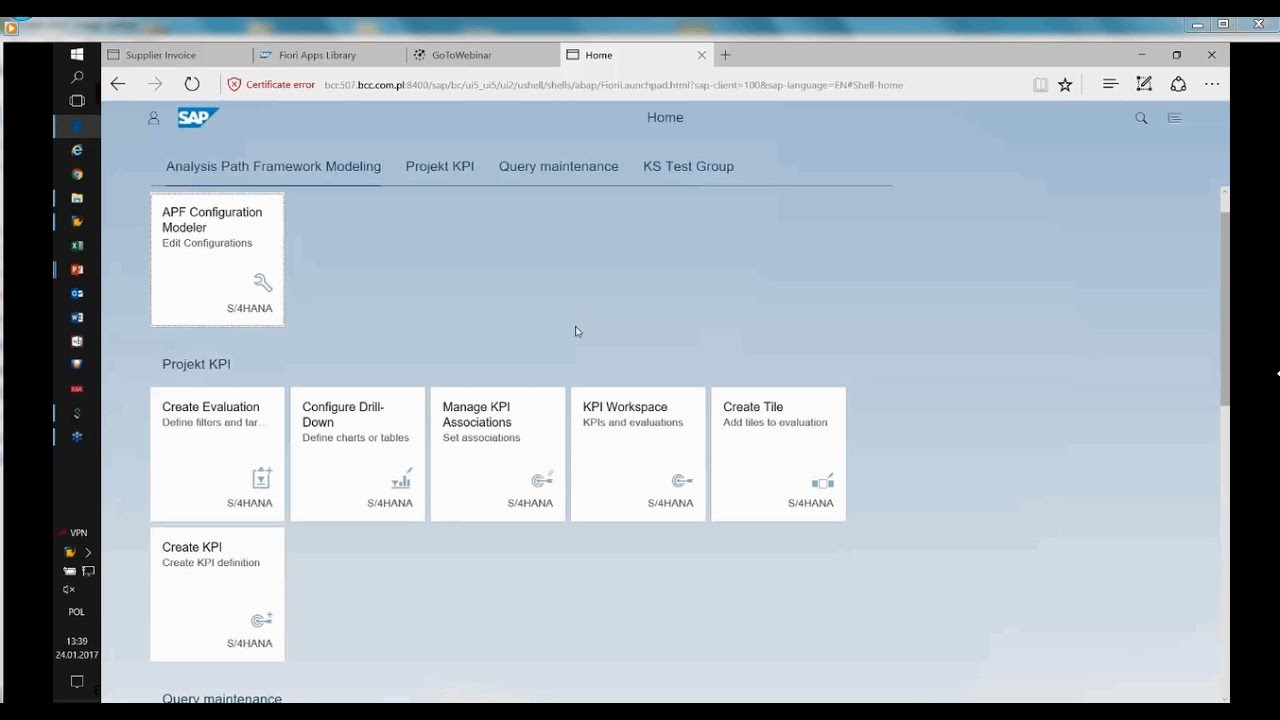1280x720 pixels.
Task: Switch to the Projekt KPI tab
Action: 440,166
